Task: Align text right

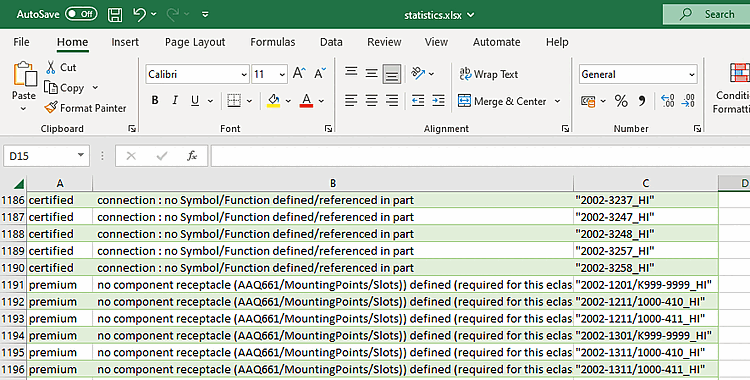Action: coord(392,101)
